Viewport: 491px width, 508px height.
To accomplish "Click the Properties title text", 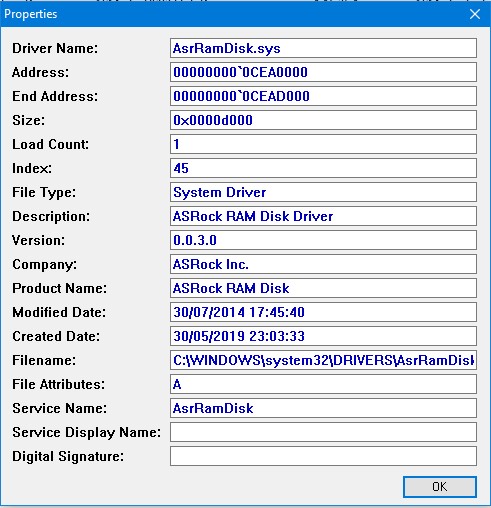I will [30, 14].
